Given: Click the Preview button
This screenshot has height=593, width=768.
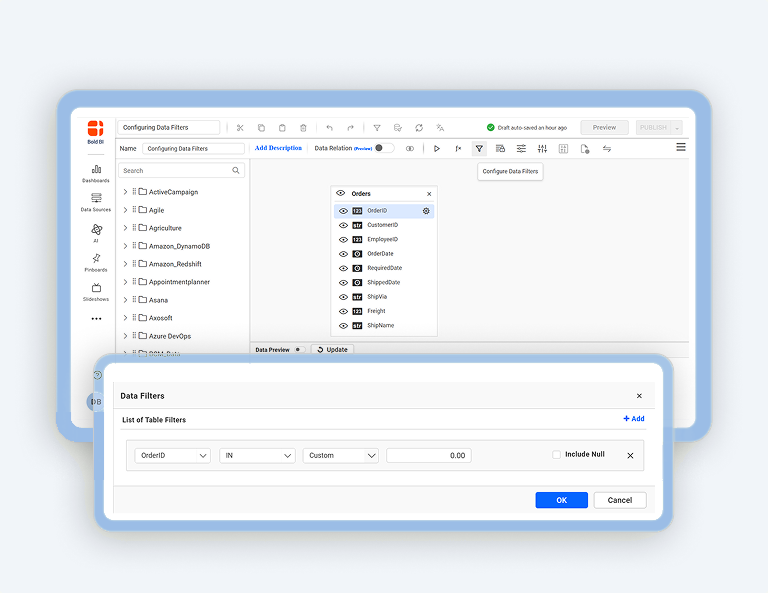Looking at the screenshot, I should tap(604, 127).
